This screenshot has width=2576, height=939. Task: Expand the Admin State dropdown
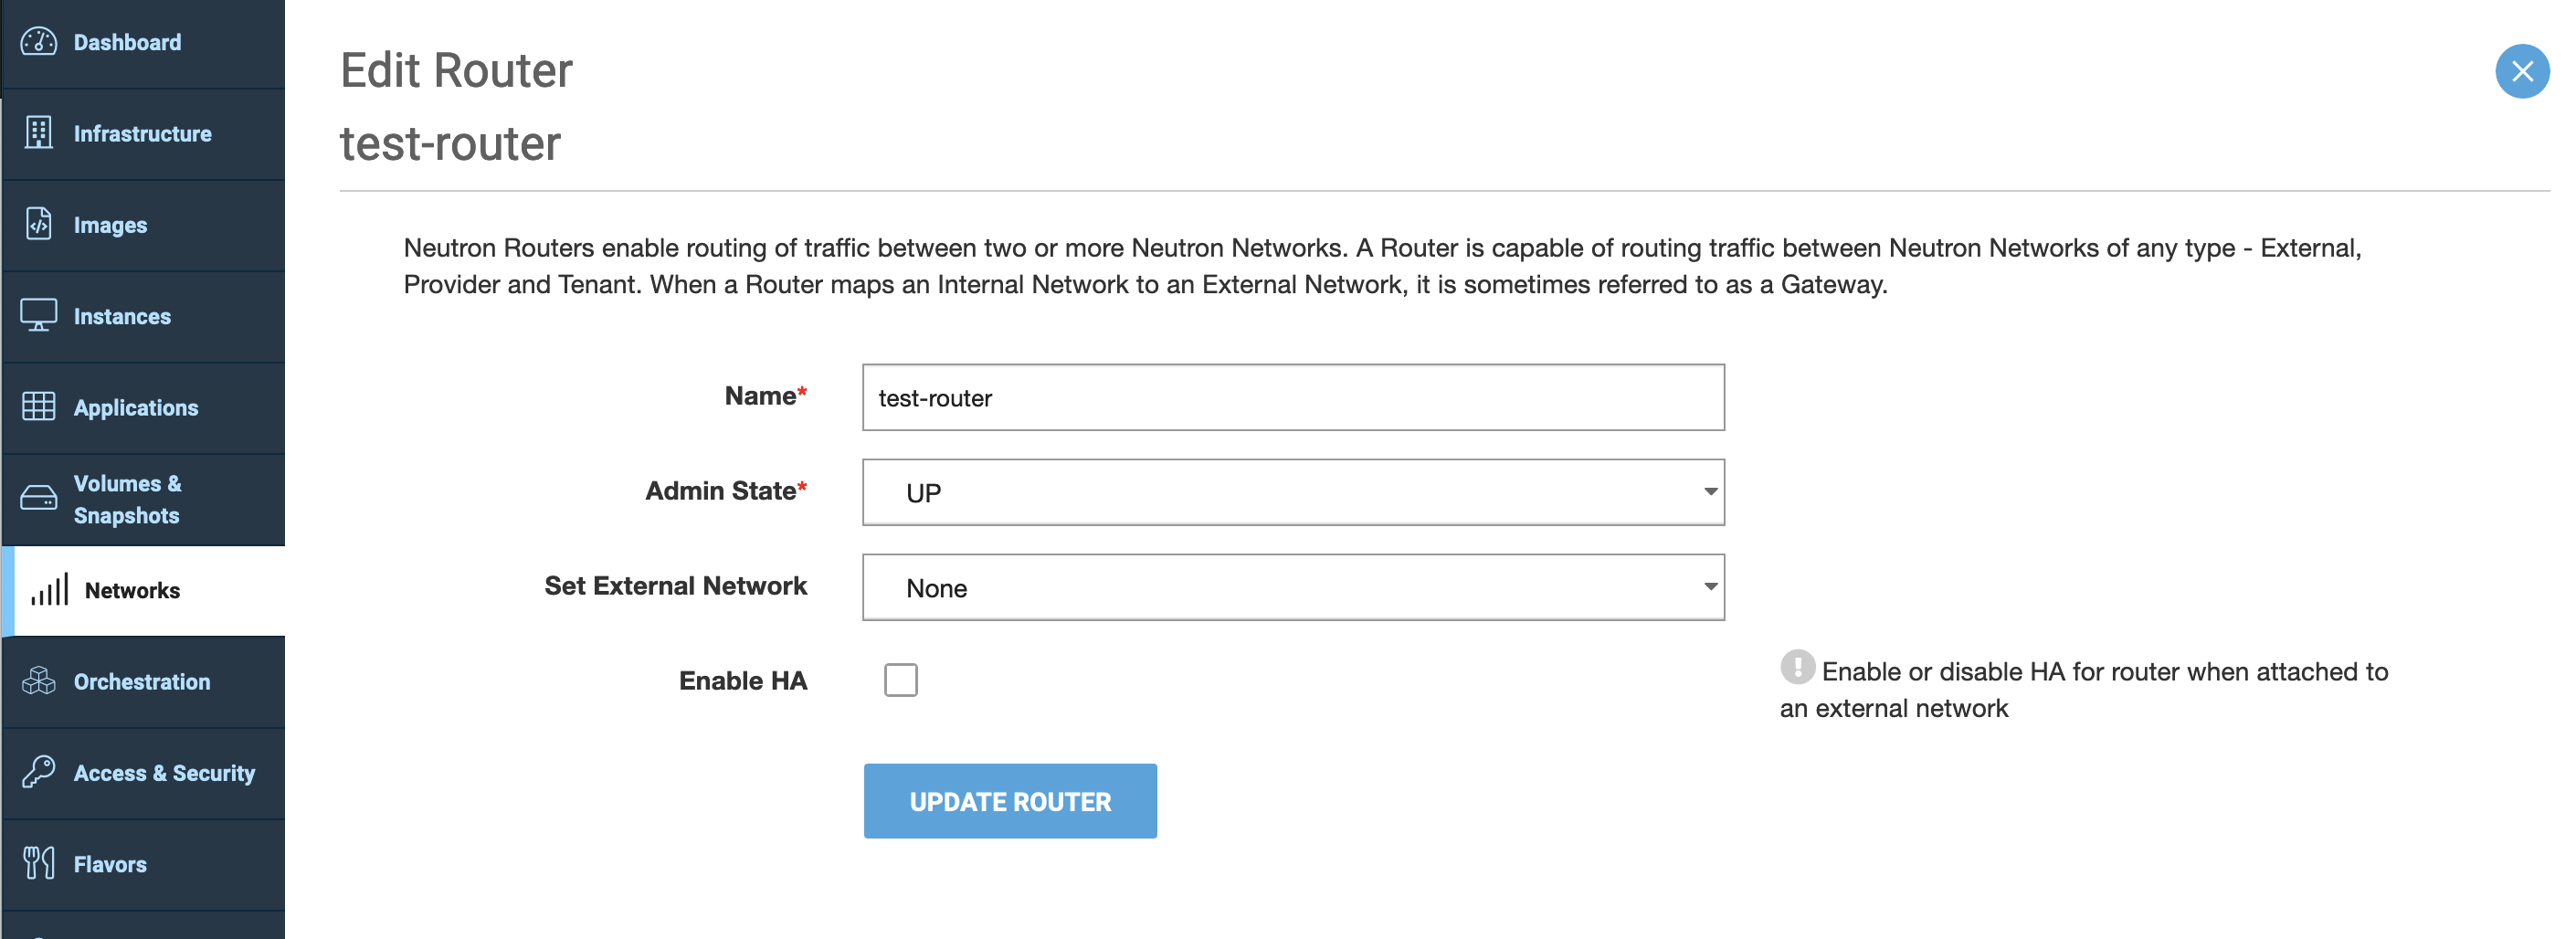pos(1293,492)
